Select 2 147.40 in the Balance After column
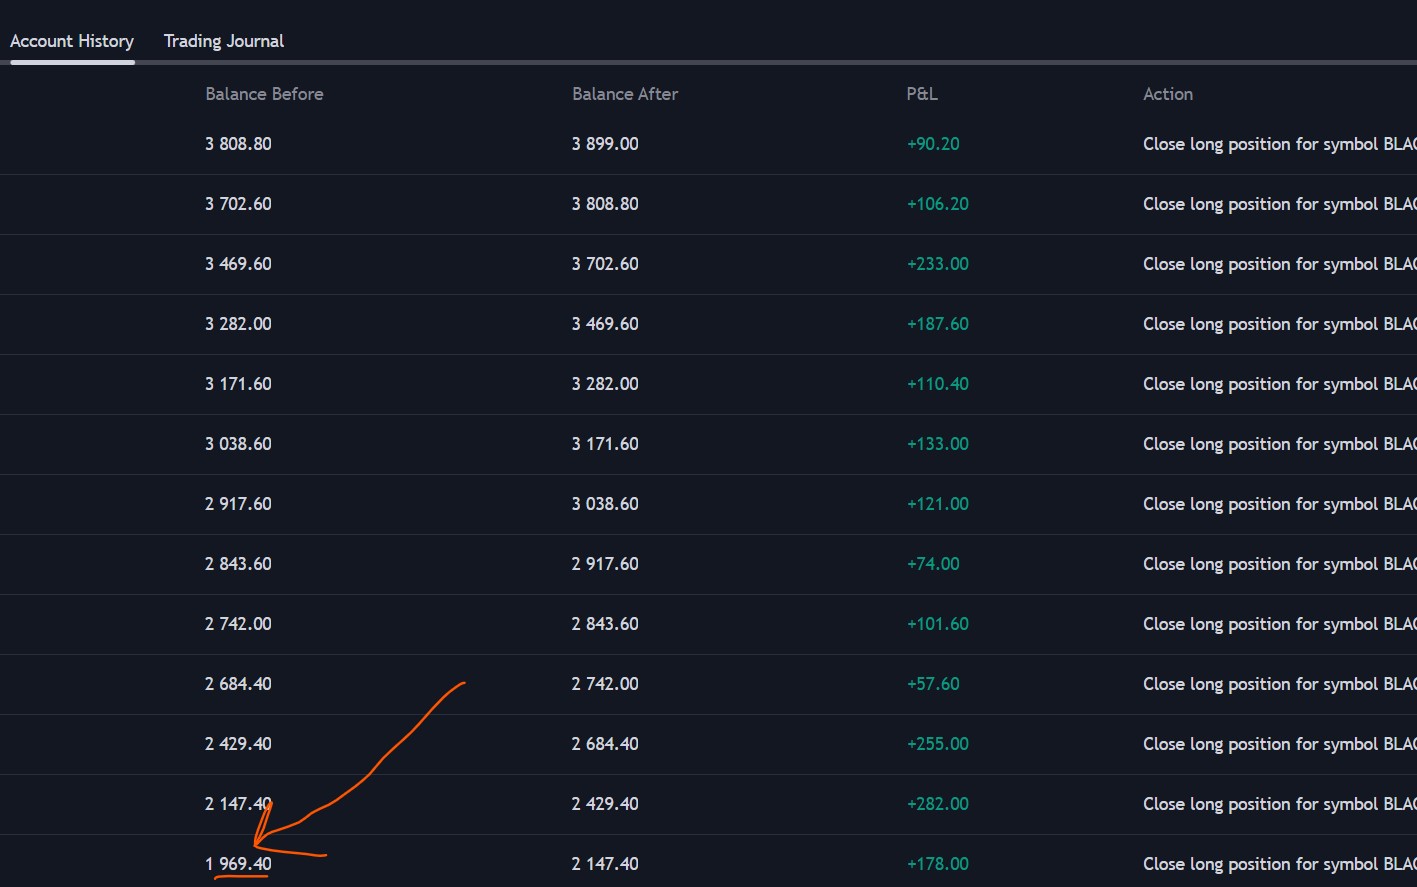Viewport: 1417px width, 887px height. pos(605,864)
